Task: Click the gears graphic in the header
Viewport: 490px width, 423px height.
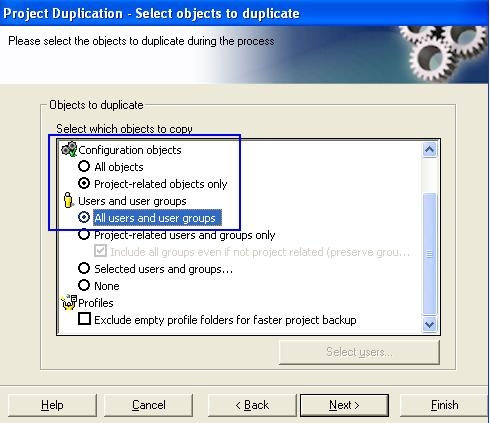Action: tap(443, 53)
